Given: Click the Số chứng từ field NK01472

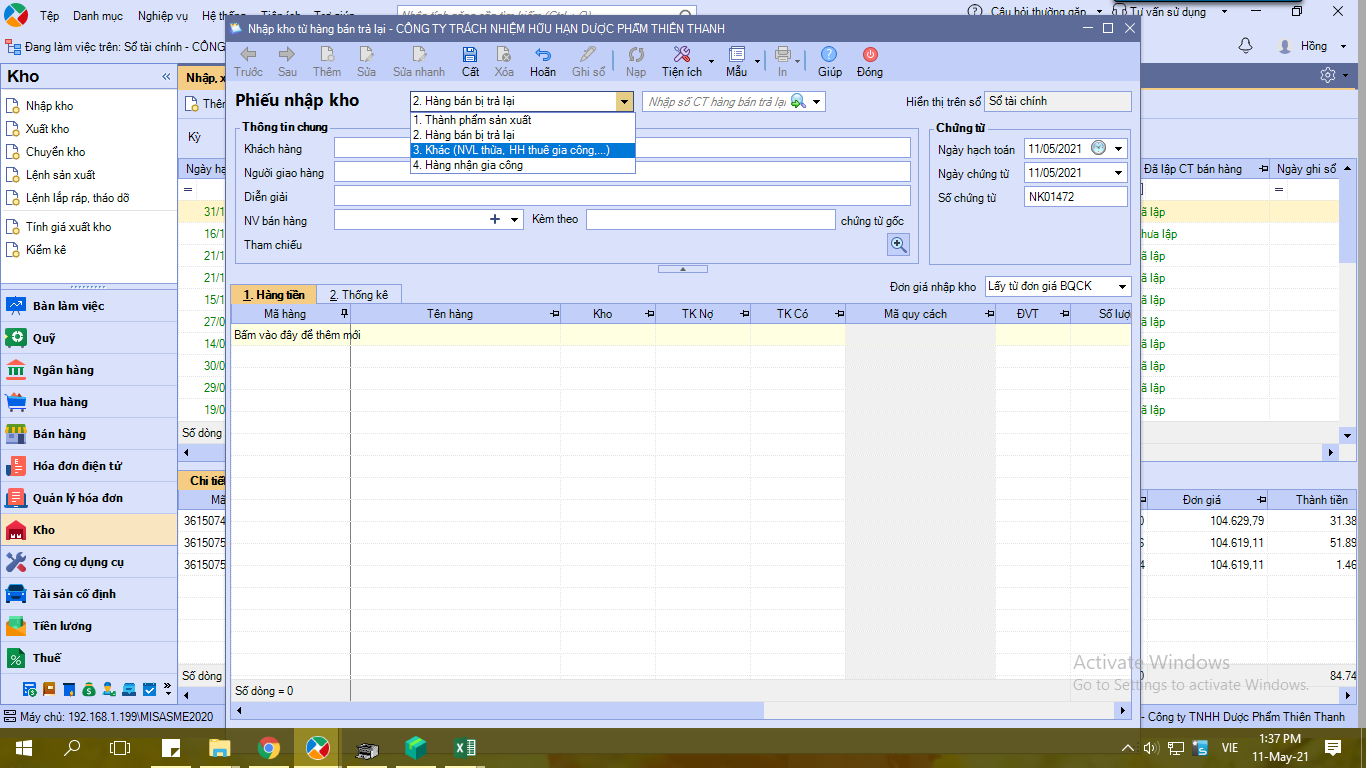Looking at the screenshot, I should click(1076, 197).
